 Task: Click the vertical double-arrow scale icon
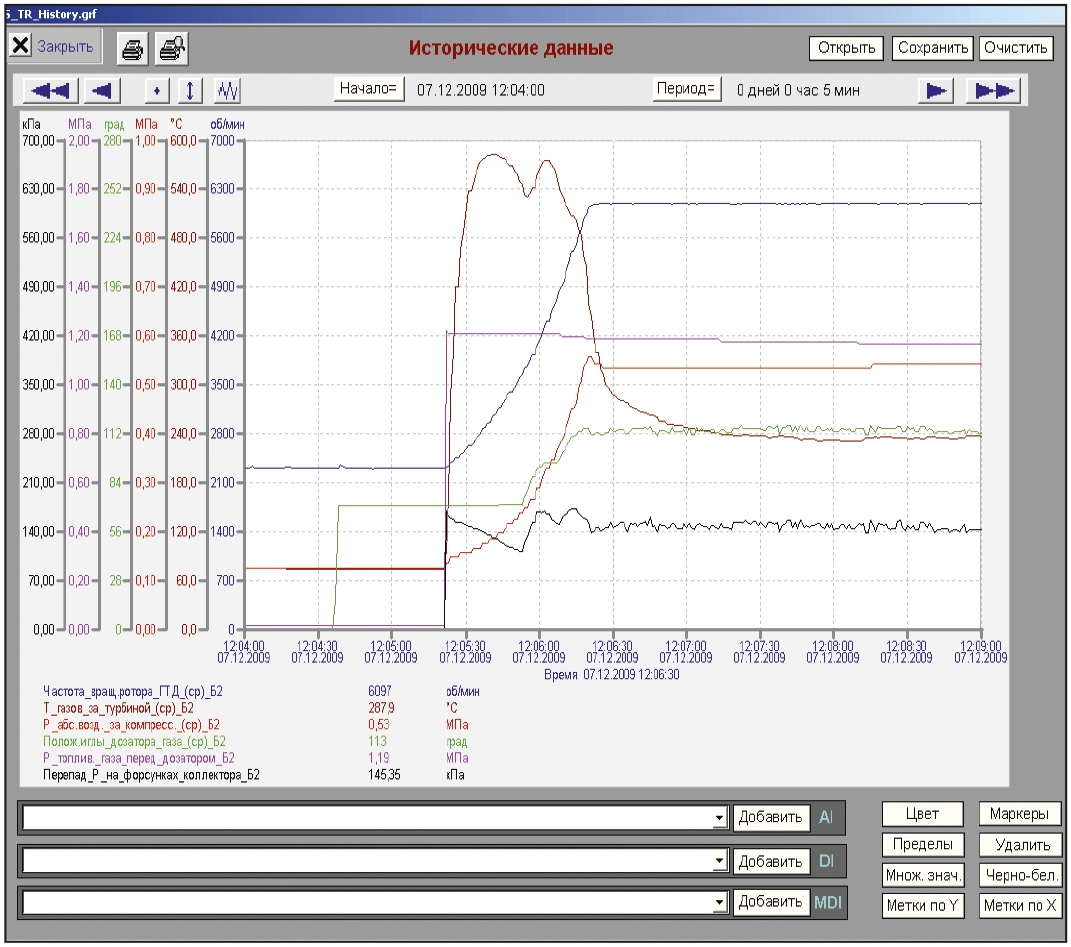point(191,90)
